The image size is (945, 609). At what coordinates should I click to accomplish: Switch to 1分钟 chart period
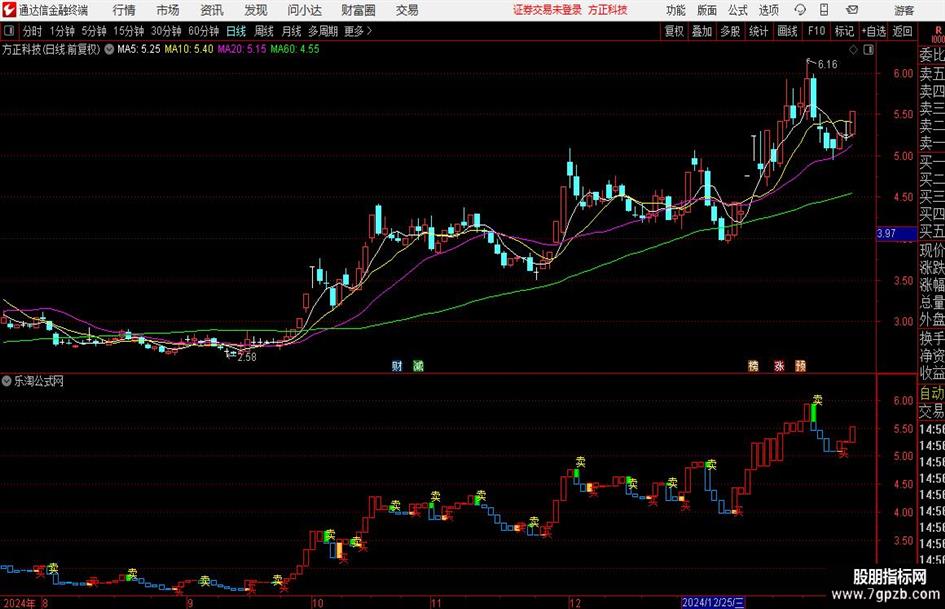point(61,31)
